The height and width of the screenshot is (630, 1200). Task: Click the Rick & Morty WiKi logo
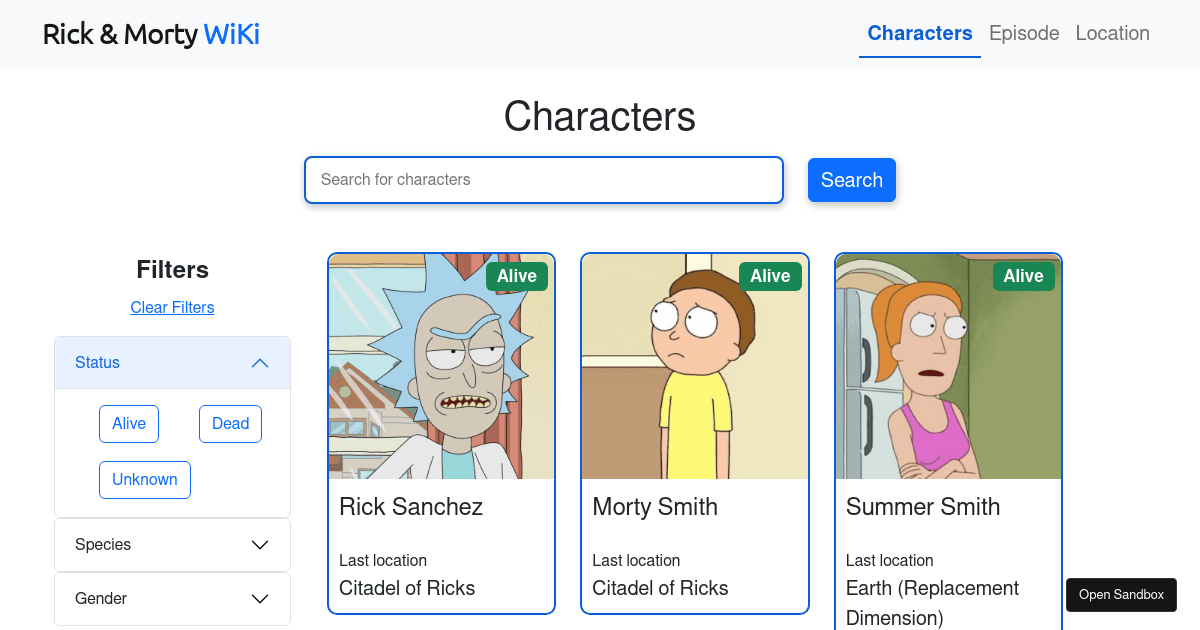pyautogui.click(x=150, y=33)
